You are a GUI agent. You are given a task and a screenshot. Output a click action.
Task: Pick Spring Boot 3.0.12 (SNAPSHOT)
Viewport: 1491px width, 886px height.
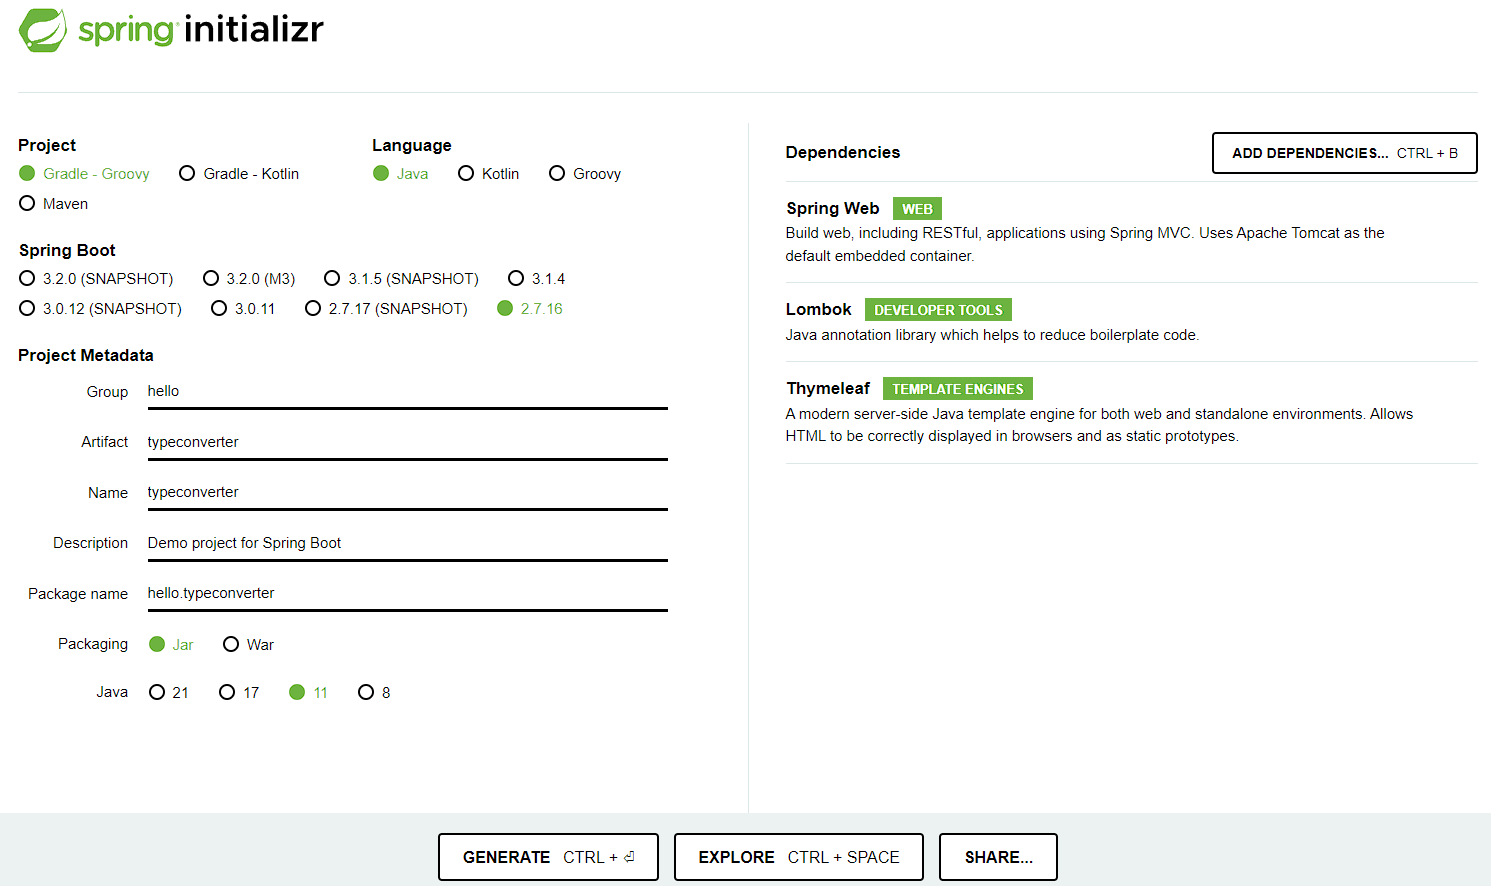click(x=100, y=309)
